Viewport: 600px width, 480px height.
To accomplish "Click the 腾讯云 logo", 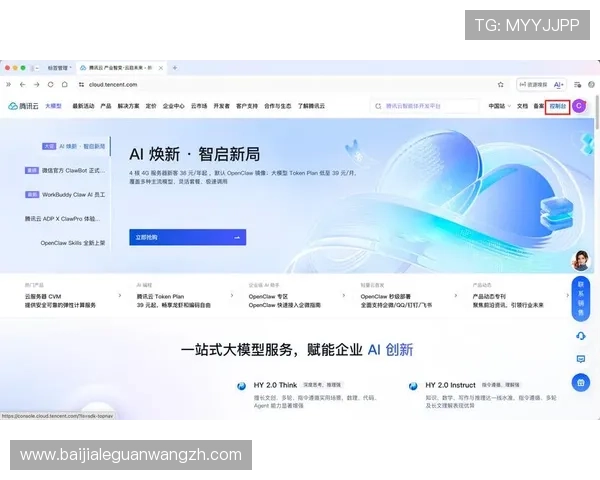I will (23, 106).
